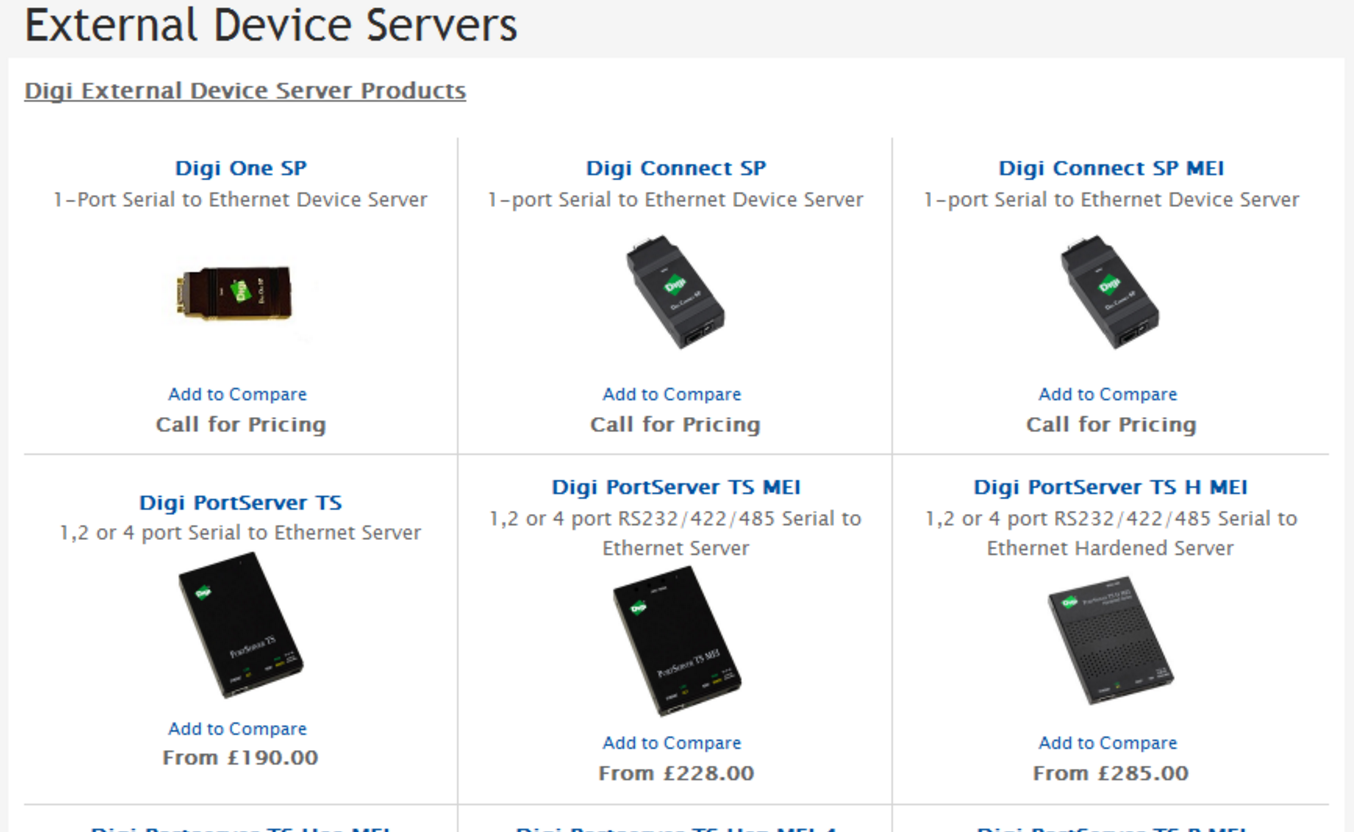
Task: Click the From £190.00 price text
Action: [240, 758]
